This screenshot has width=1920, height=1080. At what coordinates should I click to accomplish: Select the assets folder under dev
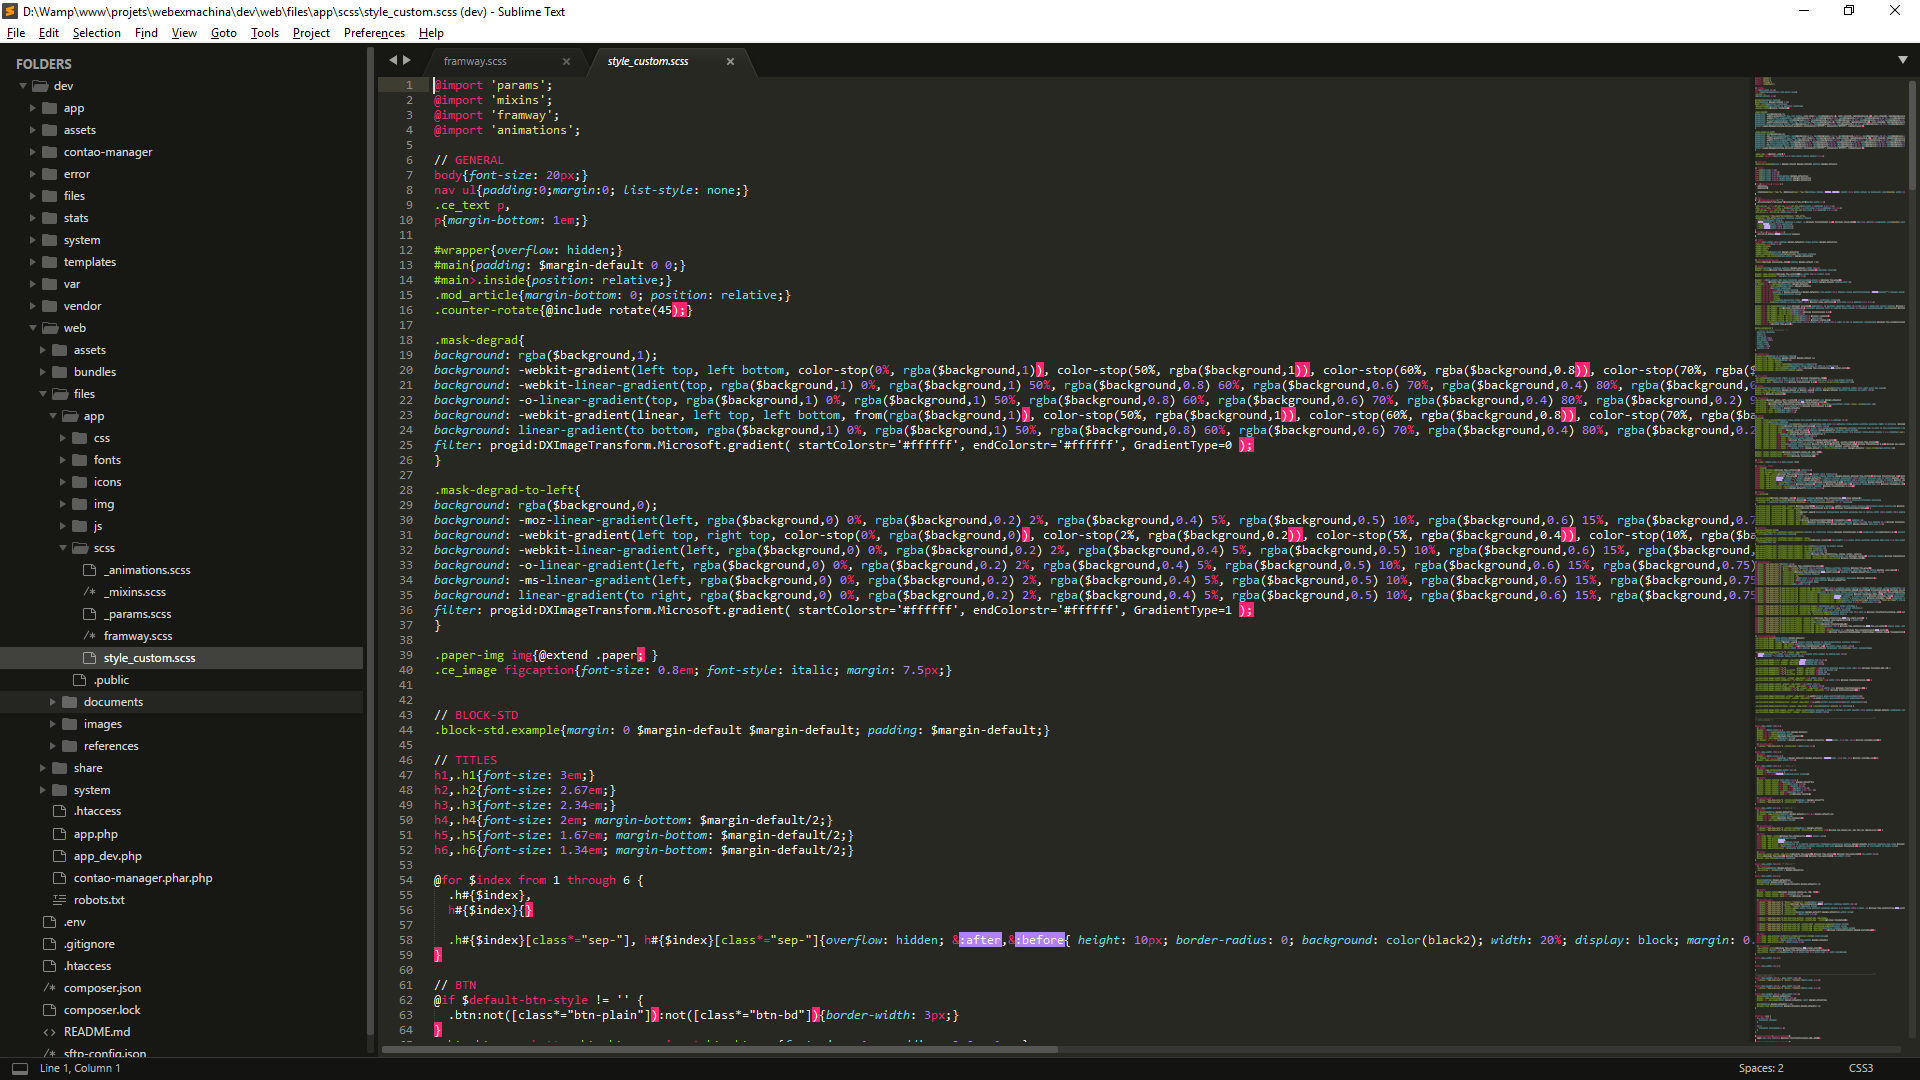click(x=80, y=130)
